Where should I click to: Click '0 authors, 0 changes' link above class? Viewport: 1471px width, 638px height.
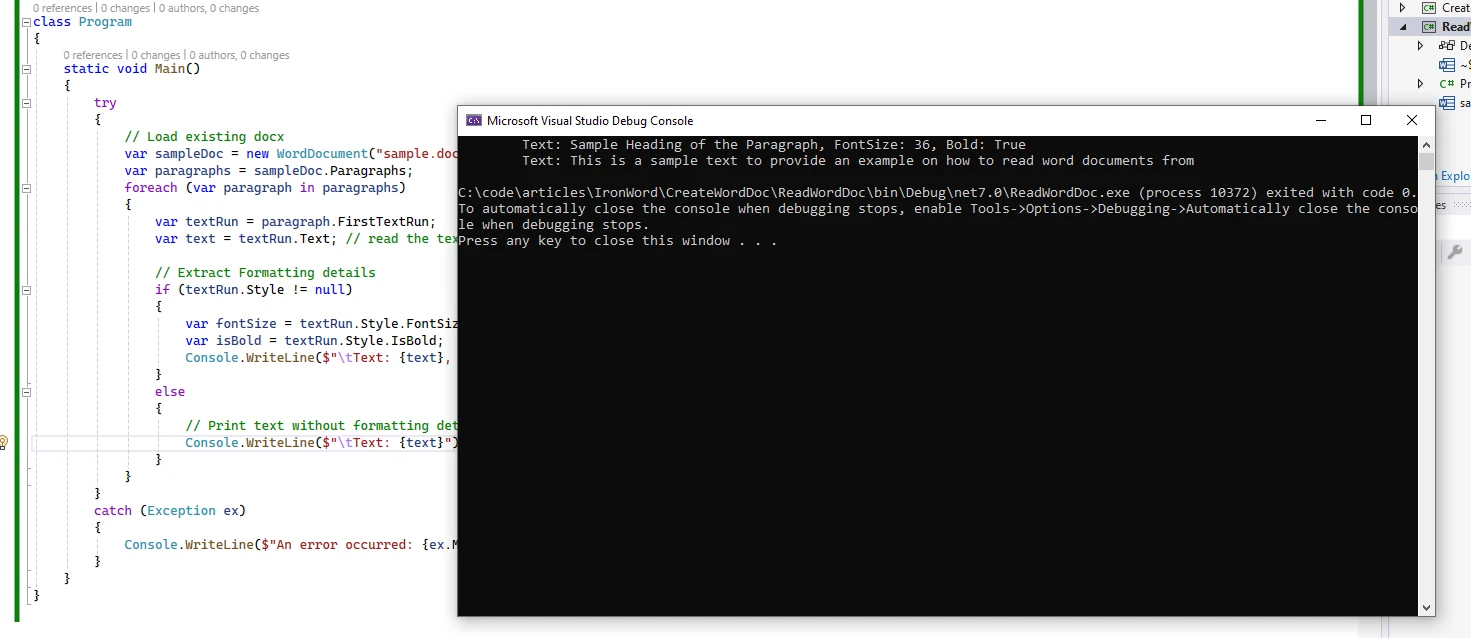209,8
